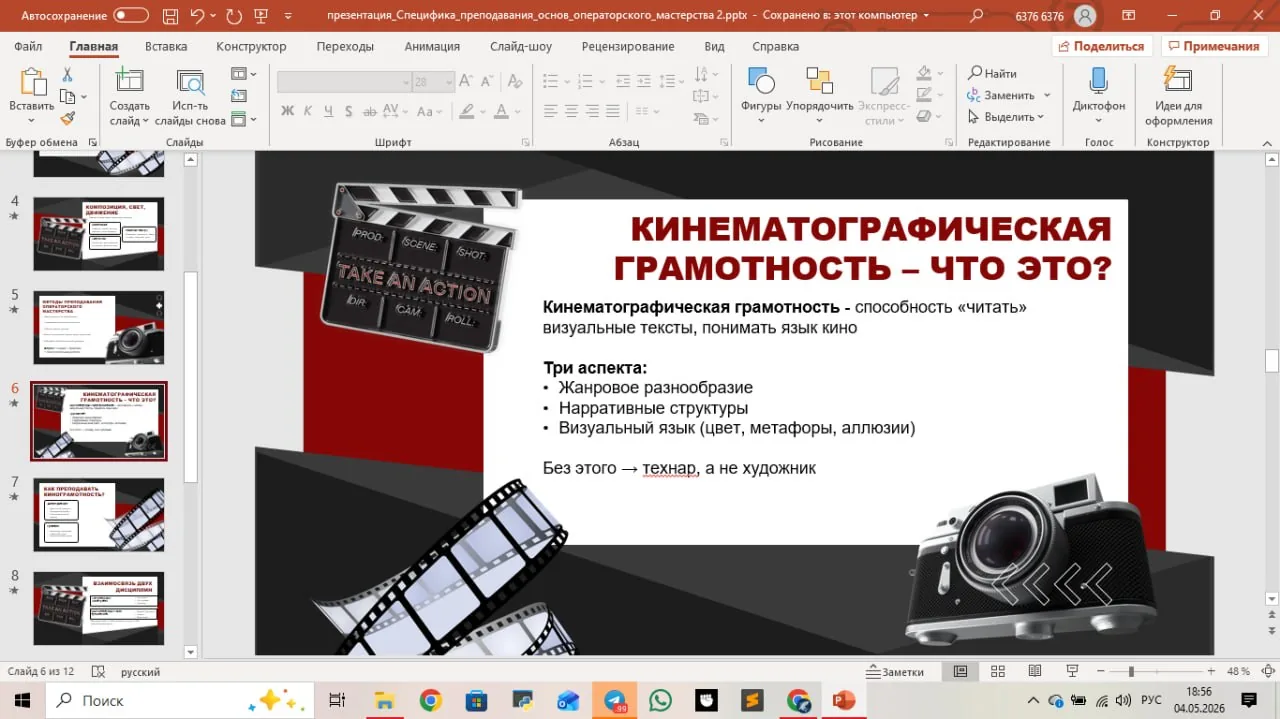This screenshot has height=719, width=1280.
Task: Open Telegram from the taskbar
Action: point(614,700)
